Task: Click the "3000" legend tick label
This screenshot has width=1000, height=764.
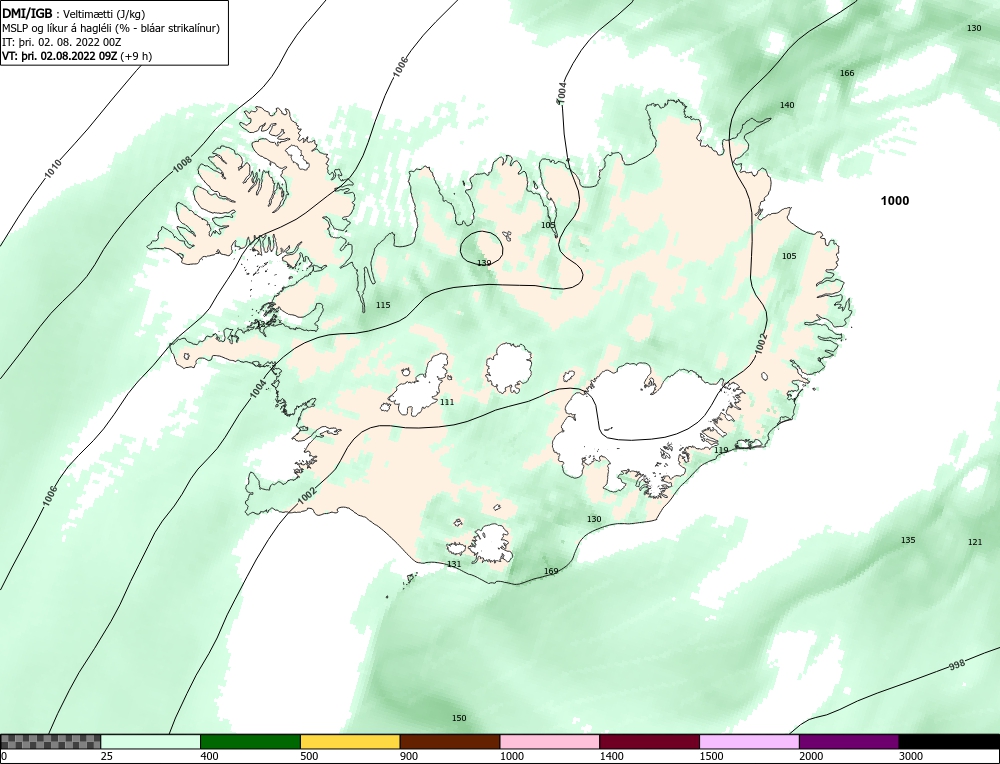Action: coord(911,756)
